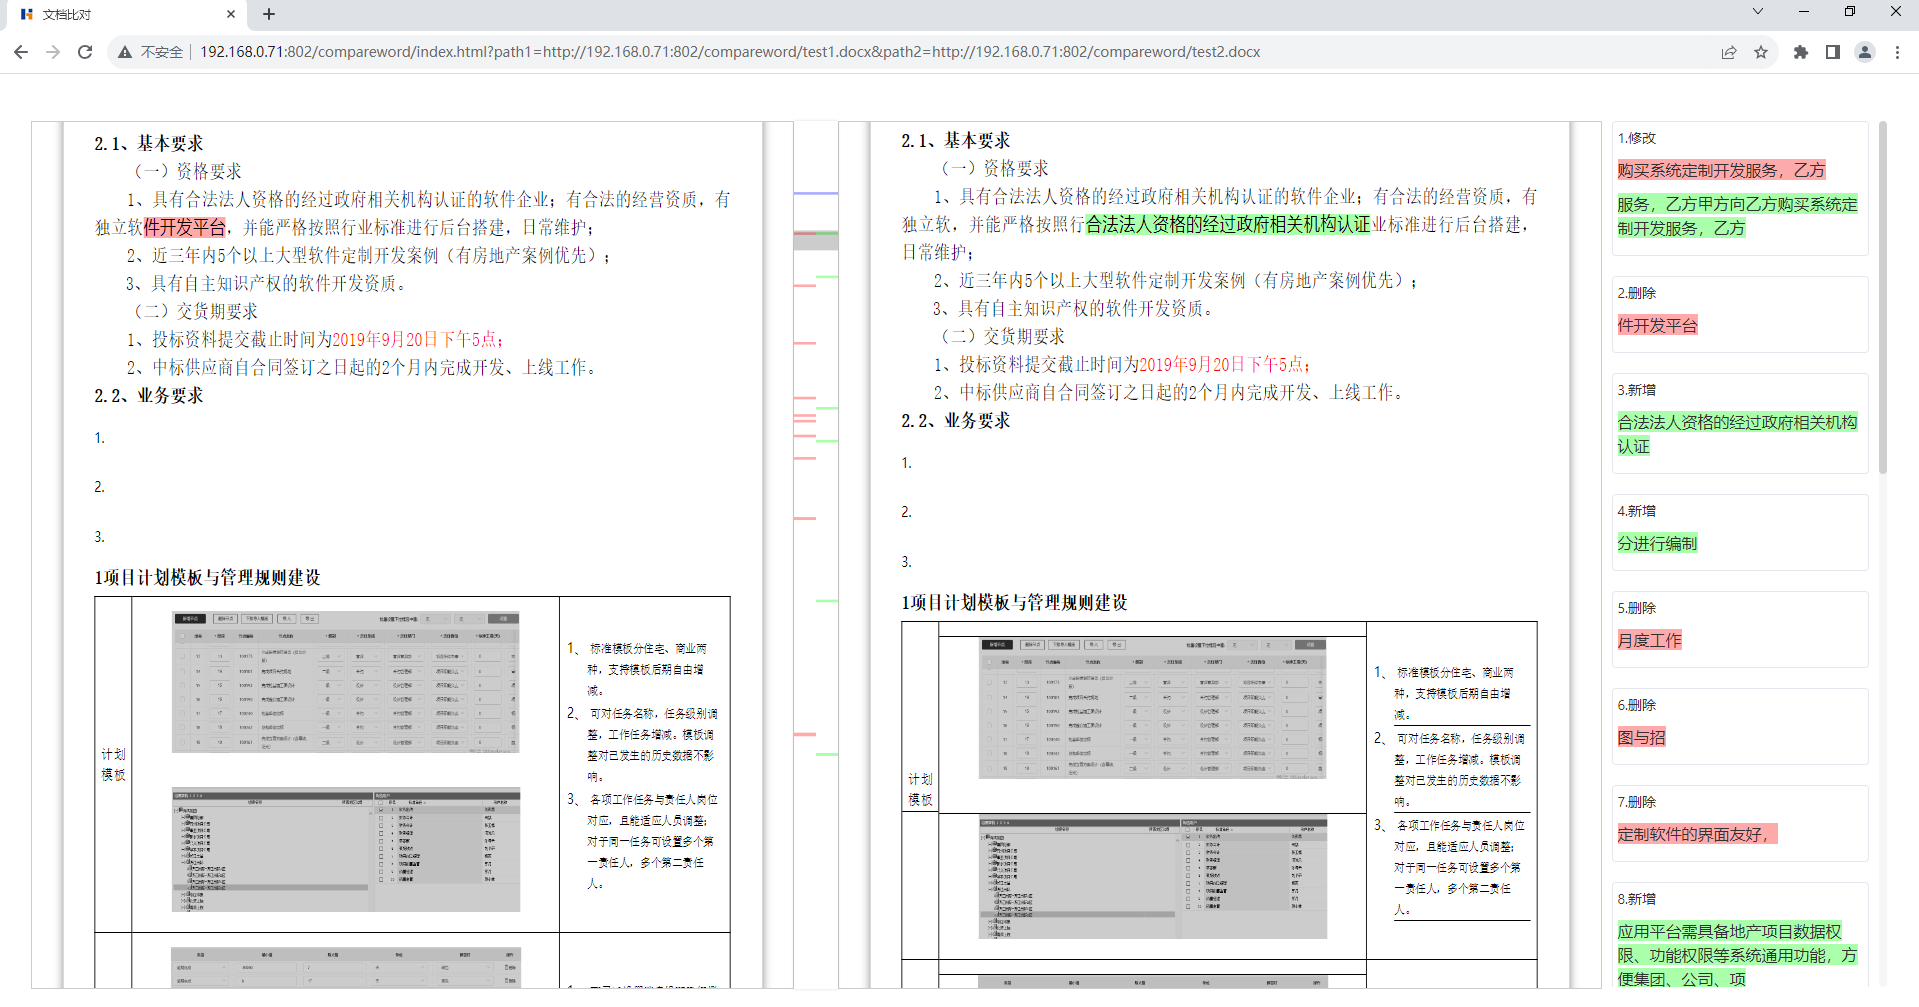Click the address bar URL
Viewport: 1919px width, 1007px height.
(x=730, y=52)
